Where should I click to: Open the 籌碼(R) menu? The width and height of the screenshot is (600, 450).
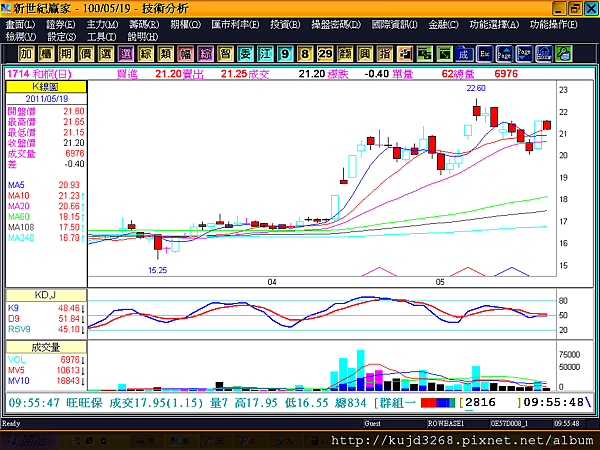[144, 24]
